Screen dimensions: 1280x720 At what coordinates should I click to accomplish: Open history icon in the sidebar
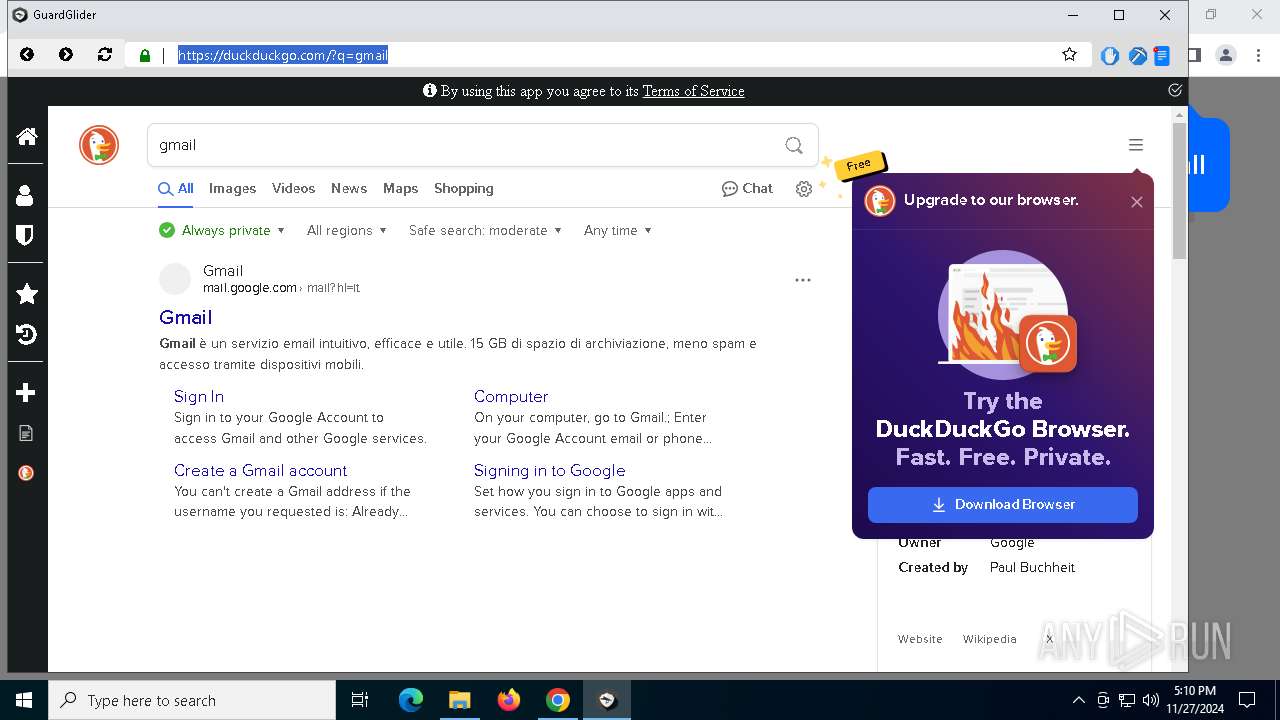[27, 335]
